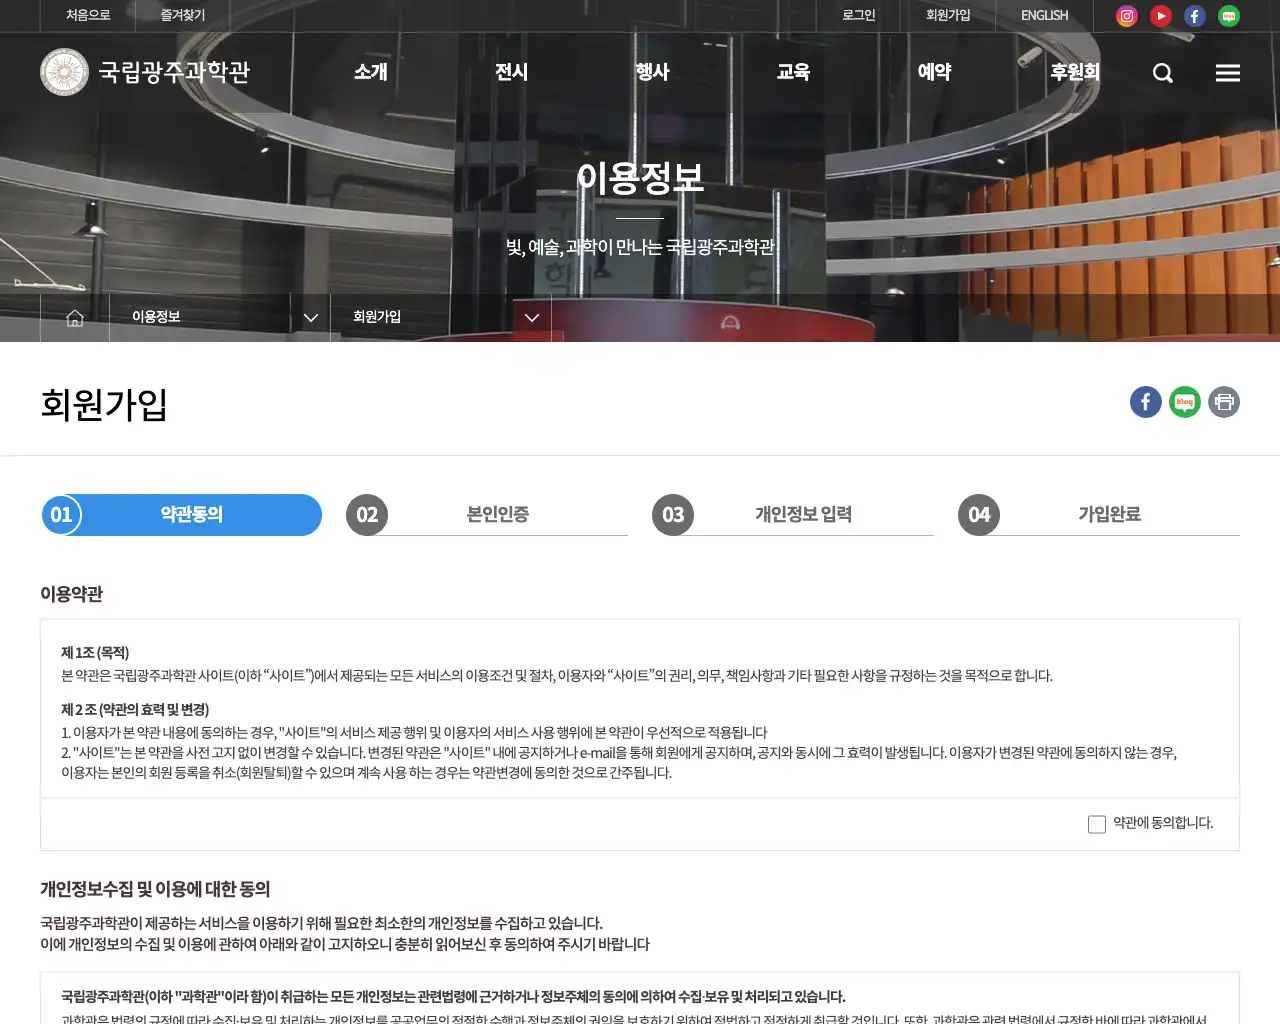Screen dimensions: 1280x1024
Task: Check the 약관에 동의합니다 checkbox
Action: (1096, 823)
